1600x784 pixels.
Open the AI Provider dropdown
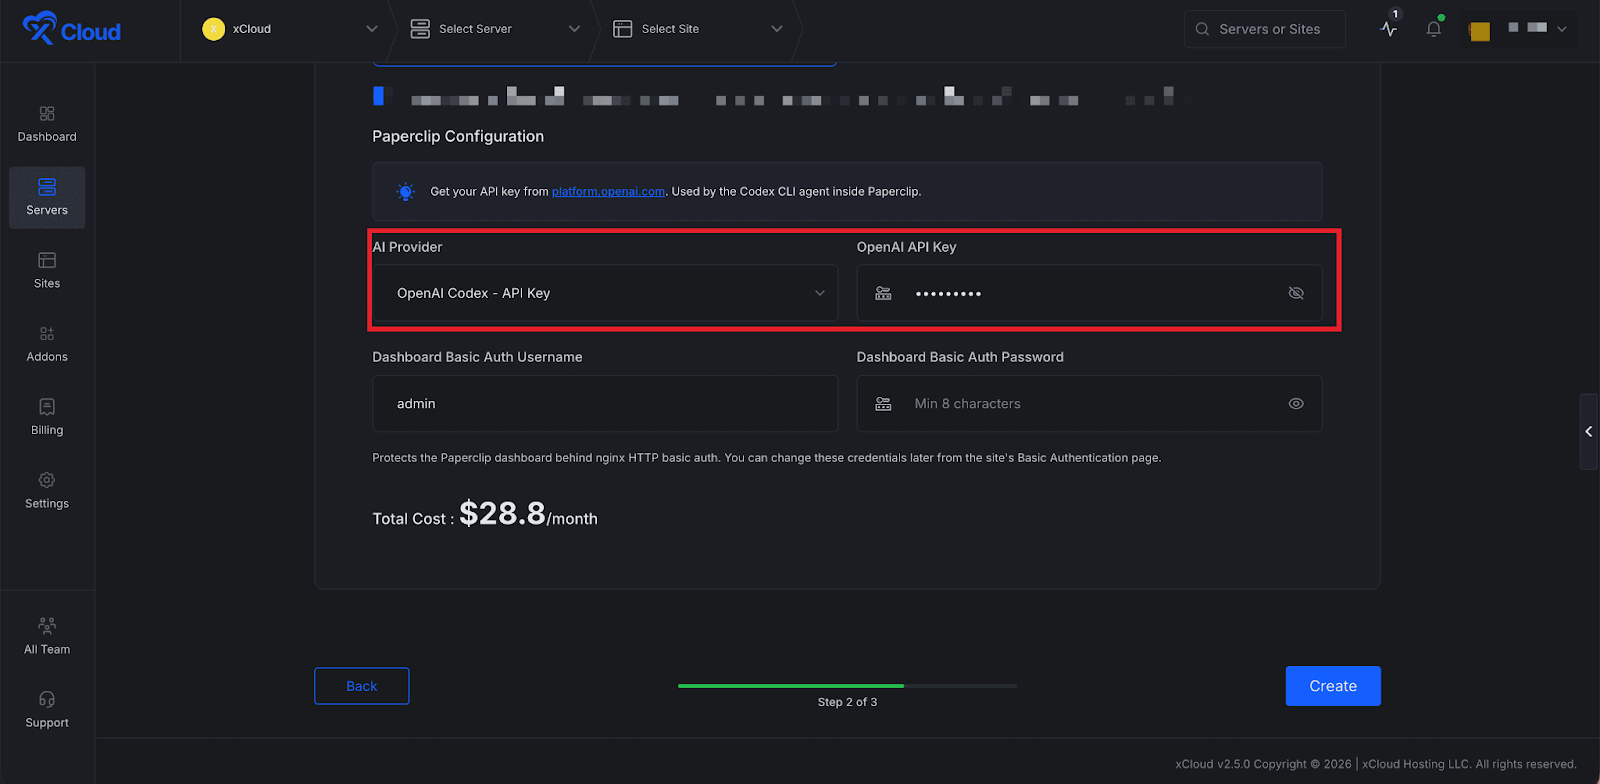click(605, 293)
